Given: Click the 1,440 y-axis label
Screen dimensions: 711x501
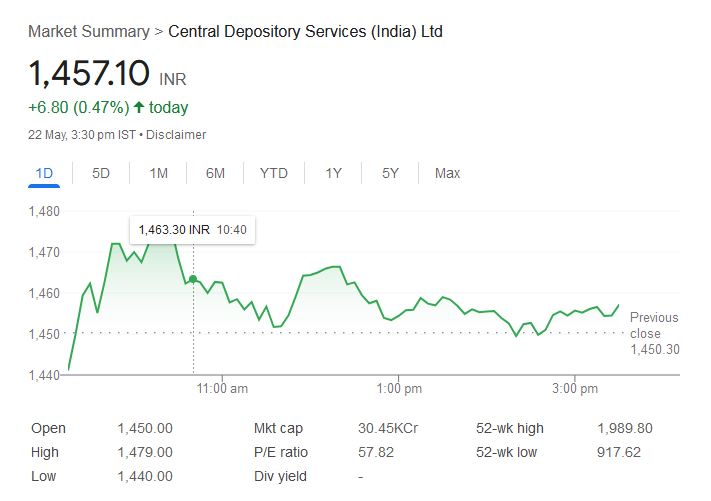Looking at the screenshot, I should point(44,375).
